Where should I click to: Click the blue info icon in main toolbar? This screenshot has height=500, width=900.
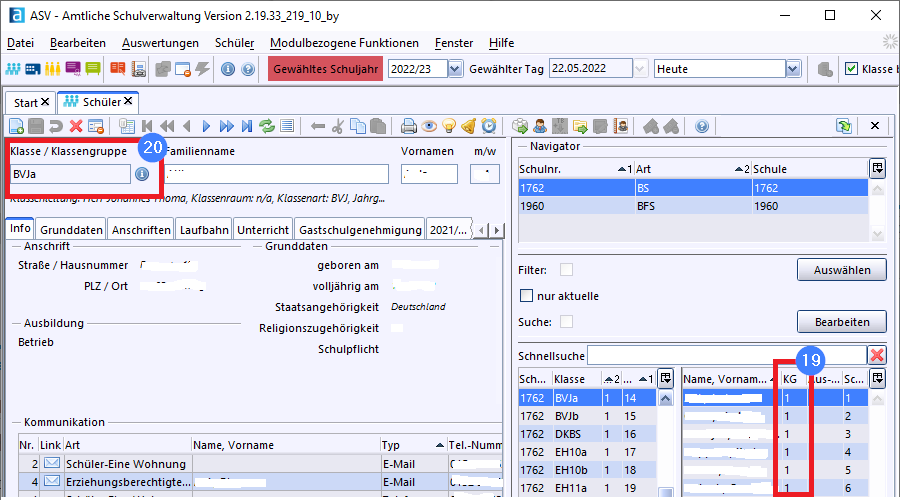(228, 69)
